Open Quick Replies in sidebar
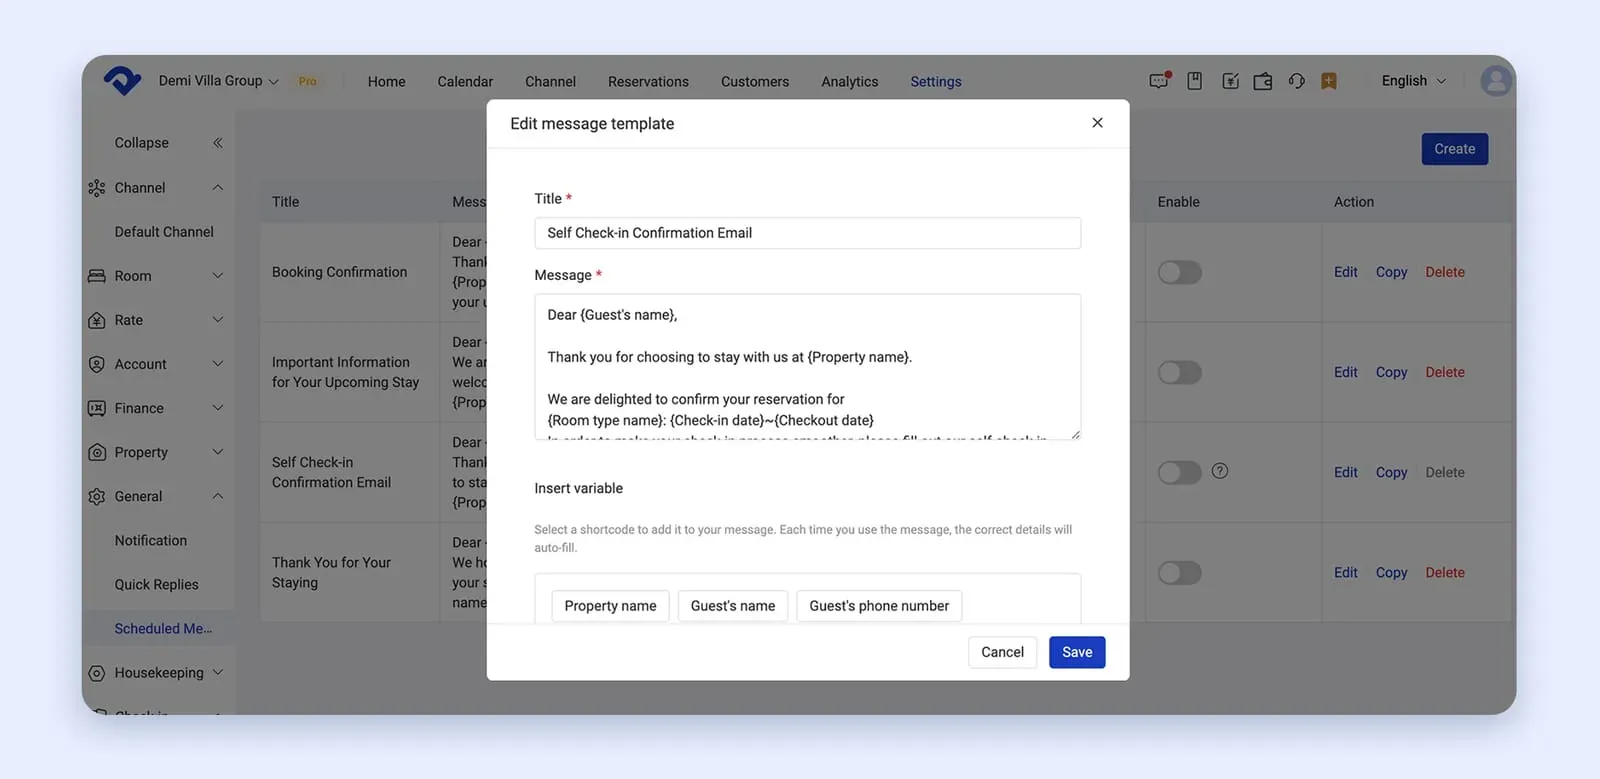Image resolution: width=1600 pixels, height=779 pixels. 156,584
